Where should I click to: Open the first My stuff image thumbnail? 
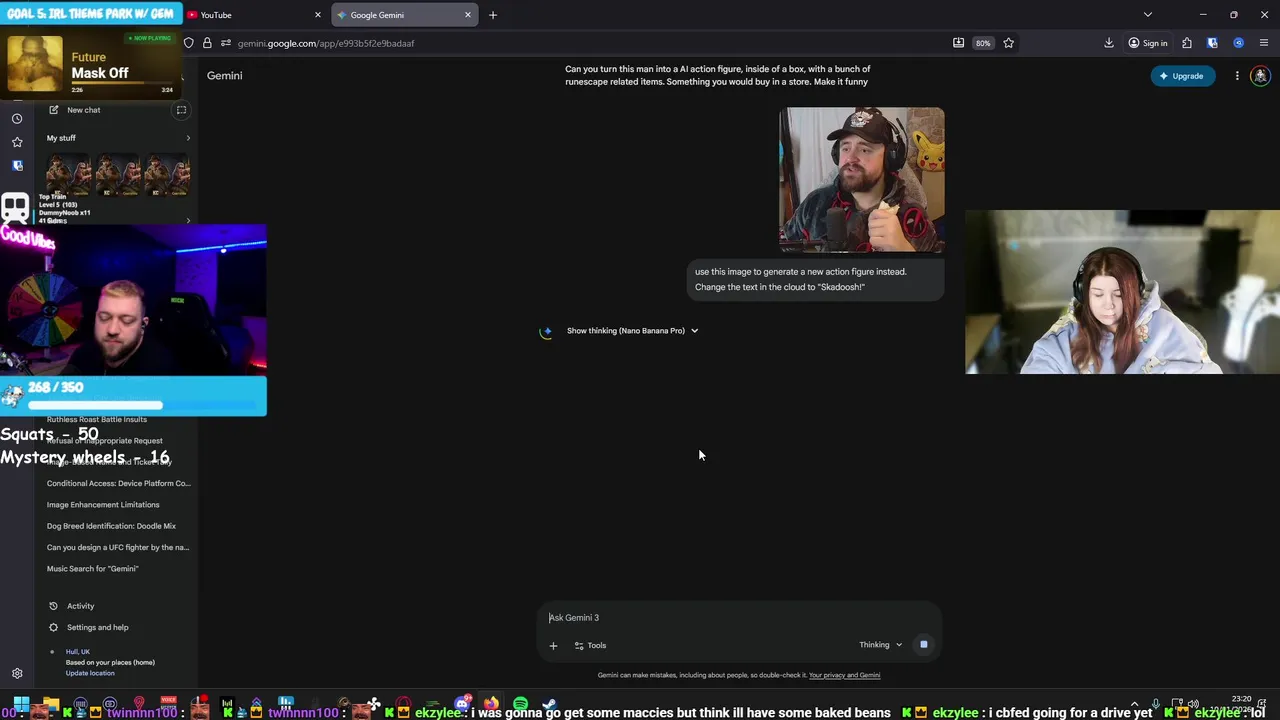pos(69,174)
